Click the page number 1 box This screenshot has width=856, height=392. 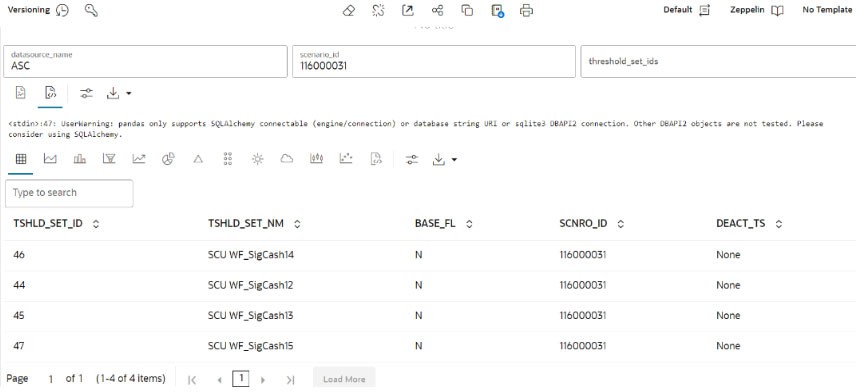(x=240, y=379)
